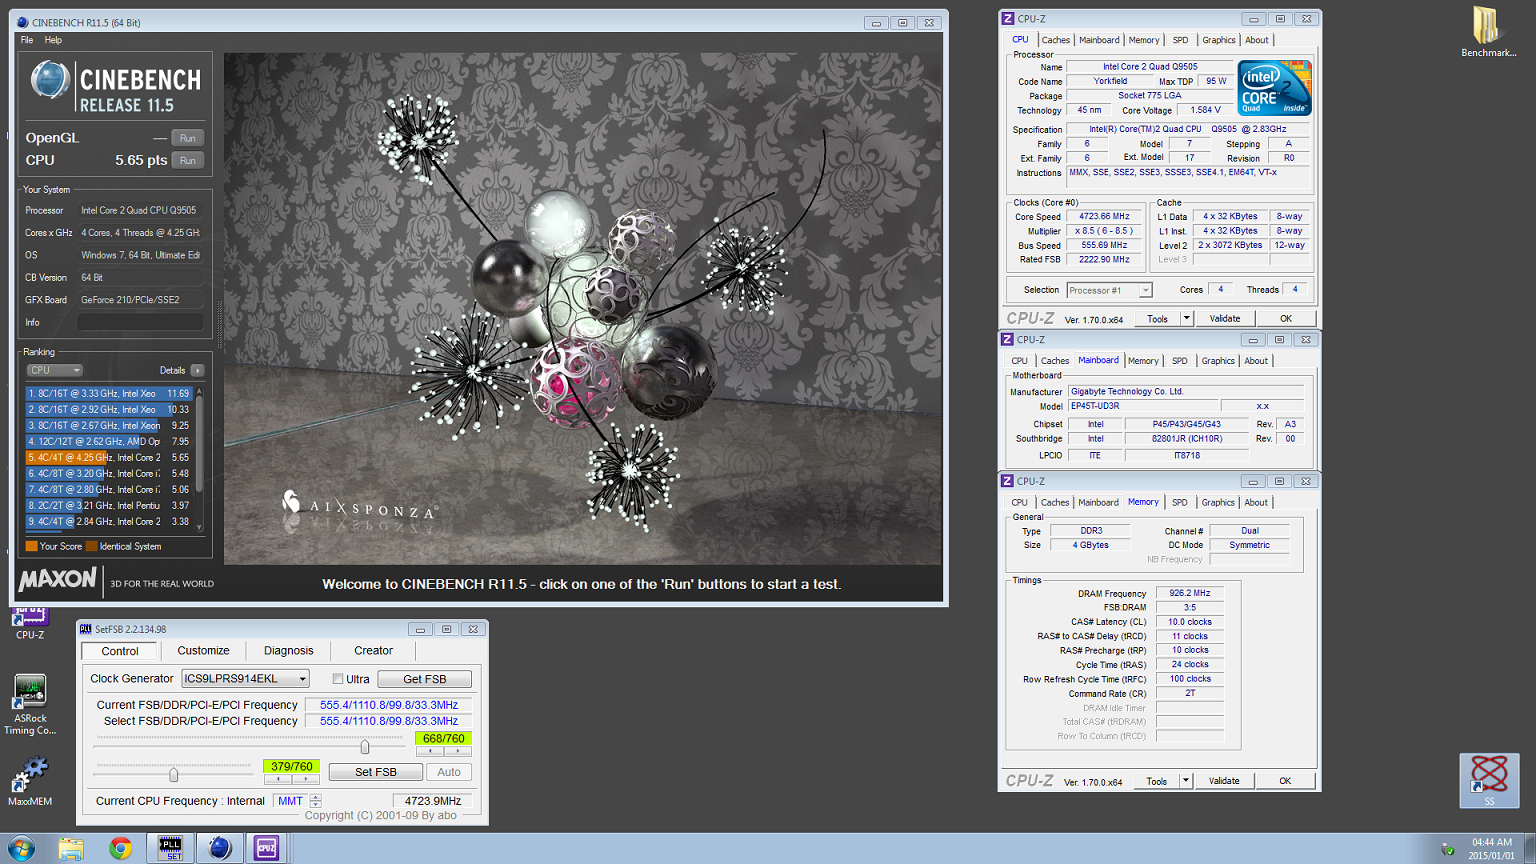The width and height of the screenshot is (1536, 864).
Task: Click Validate in the CPU-Z CPU window
Action: pyautogui.click(x=1225, y=319)
